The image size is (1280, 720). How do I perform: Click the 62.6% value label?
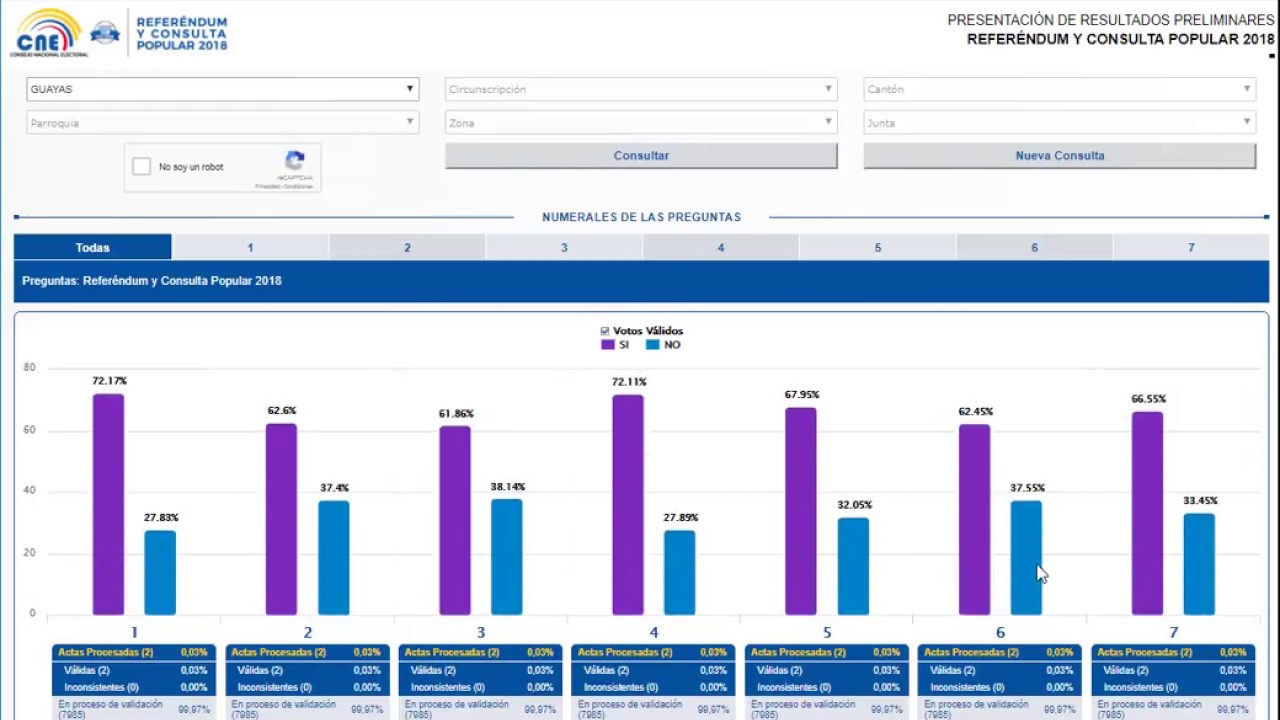[x=282, y=411]
